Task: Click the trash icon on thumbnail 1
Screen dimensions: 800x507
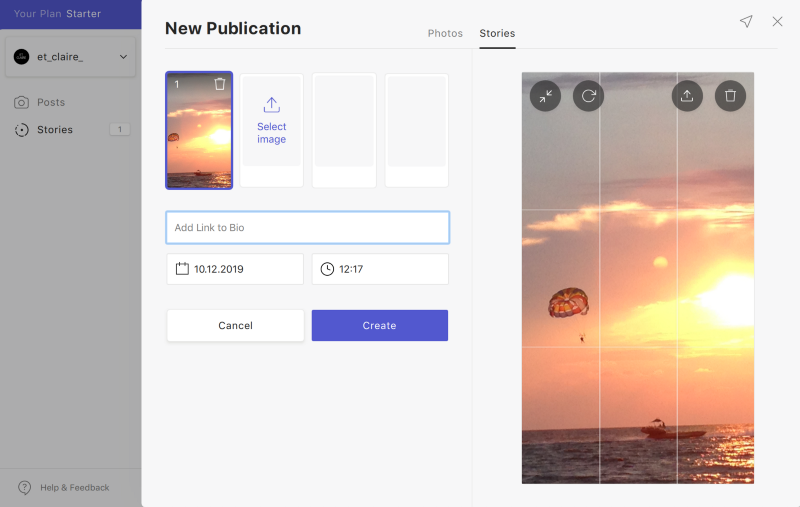Action: (219, 84)
